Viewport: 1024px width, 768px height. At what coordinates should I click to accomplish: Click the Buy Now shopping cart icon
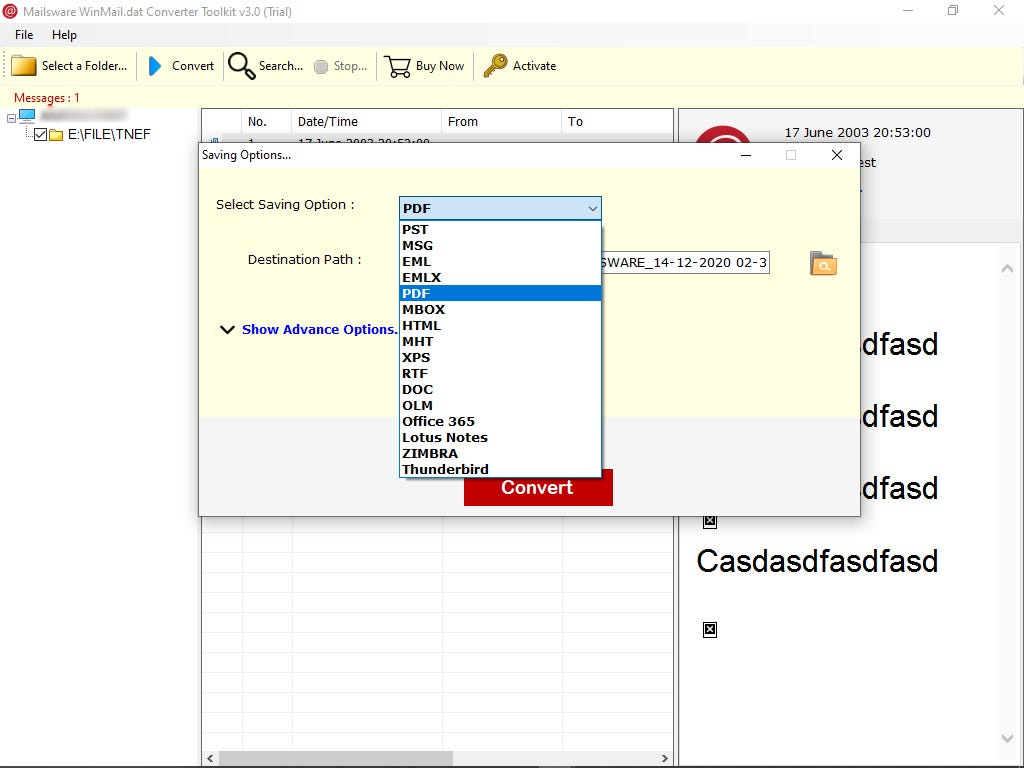click(397, 66)
